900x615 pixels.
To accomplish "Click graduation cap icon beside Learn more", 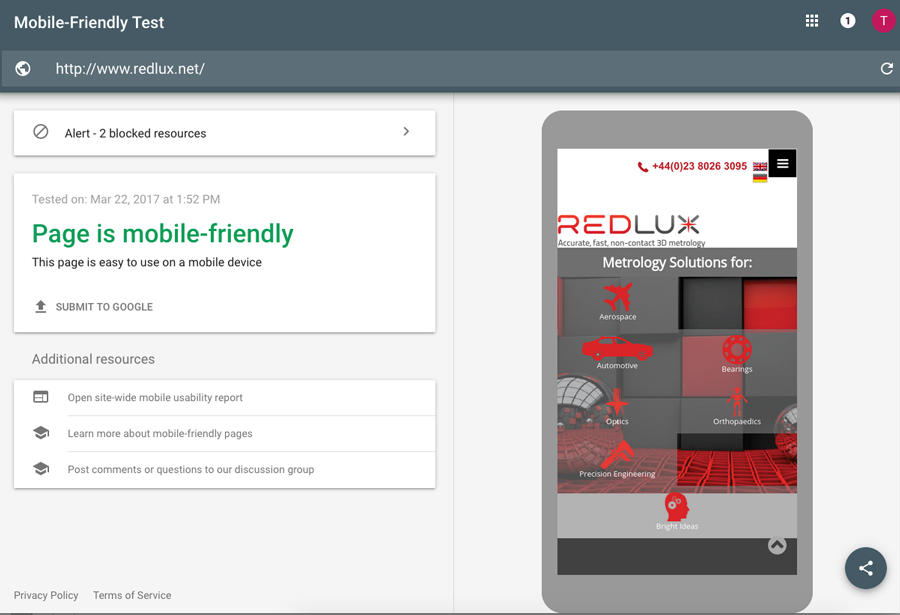I will tap(41, 433).
